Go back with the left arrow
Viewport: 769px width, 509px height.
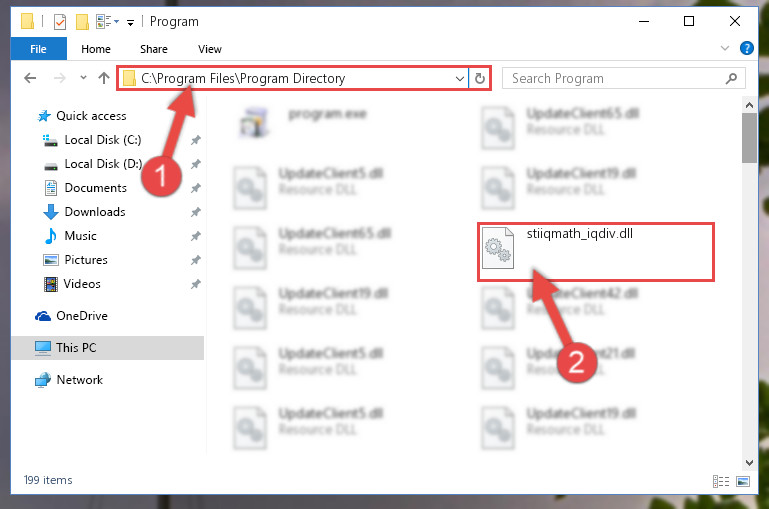30,78
